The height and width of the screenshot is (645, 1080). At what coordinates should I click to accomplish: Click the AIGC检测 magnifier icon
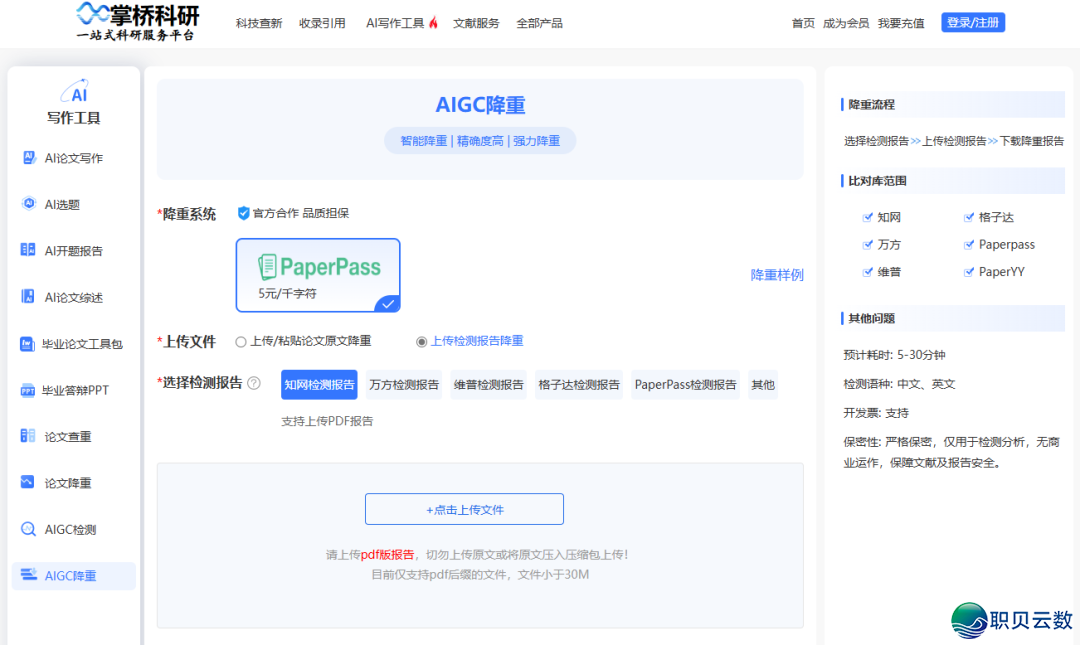click(x=28, y=529)
